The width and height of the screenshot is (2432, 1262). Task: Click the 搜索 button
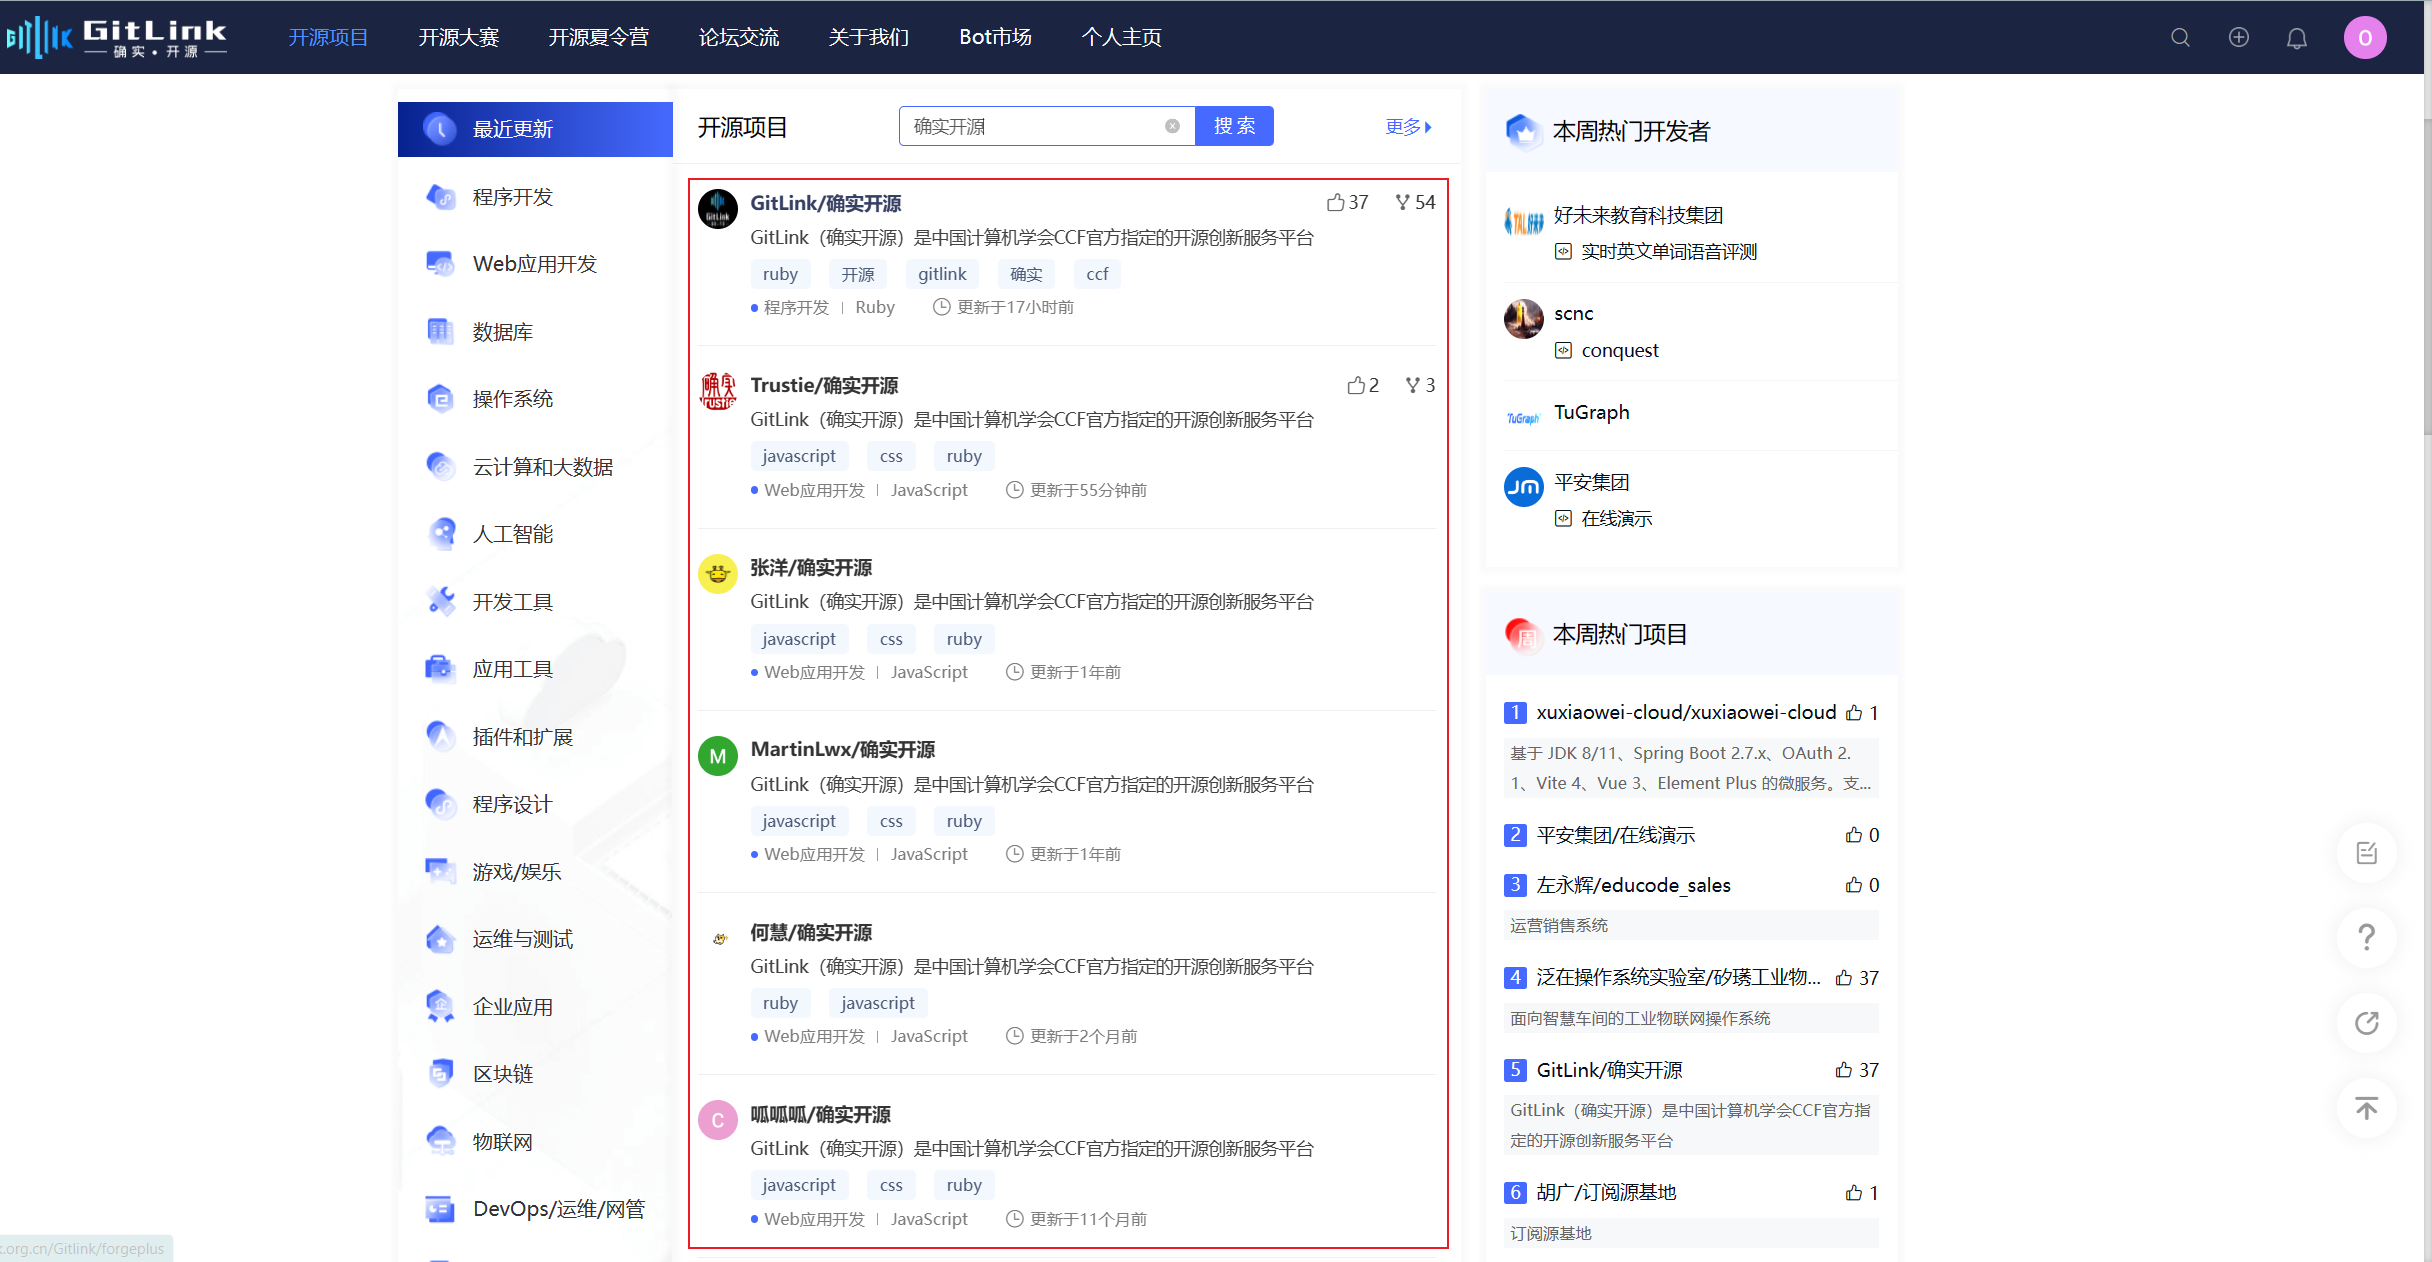pyautogui.click(x=1234, y=126)
